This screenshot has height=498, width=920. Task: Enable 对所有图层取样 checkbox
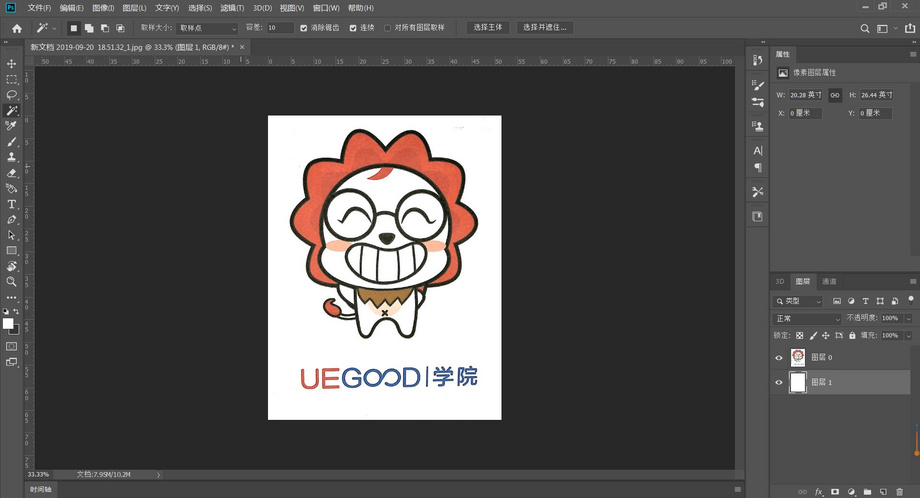pos(387,28)
